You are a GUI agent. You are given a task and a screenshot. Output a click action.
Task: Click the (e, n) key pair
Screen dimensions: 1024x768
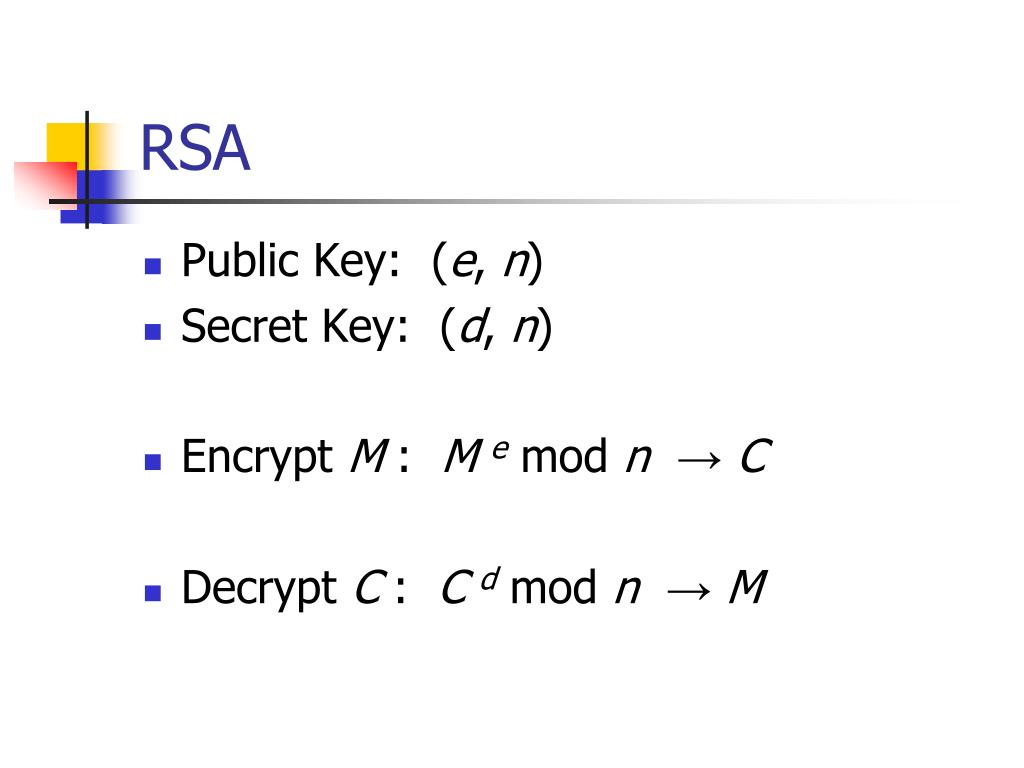click(487, 262)
